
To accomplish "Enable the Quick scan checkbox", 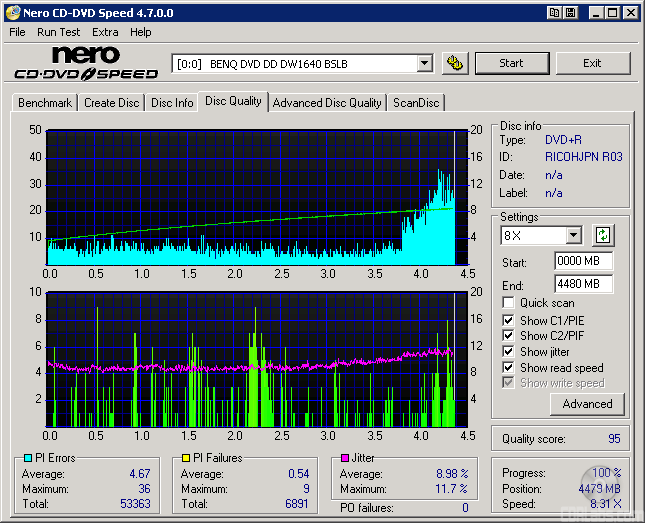I will (509, 303).
